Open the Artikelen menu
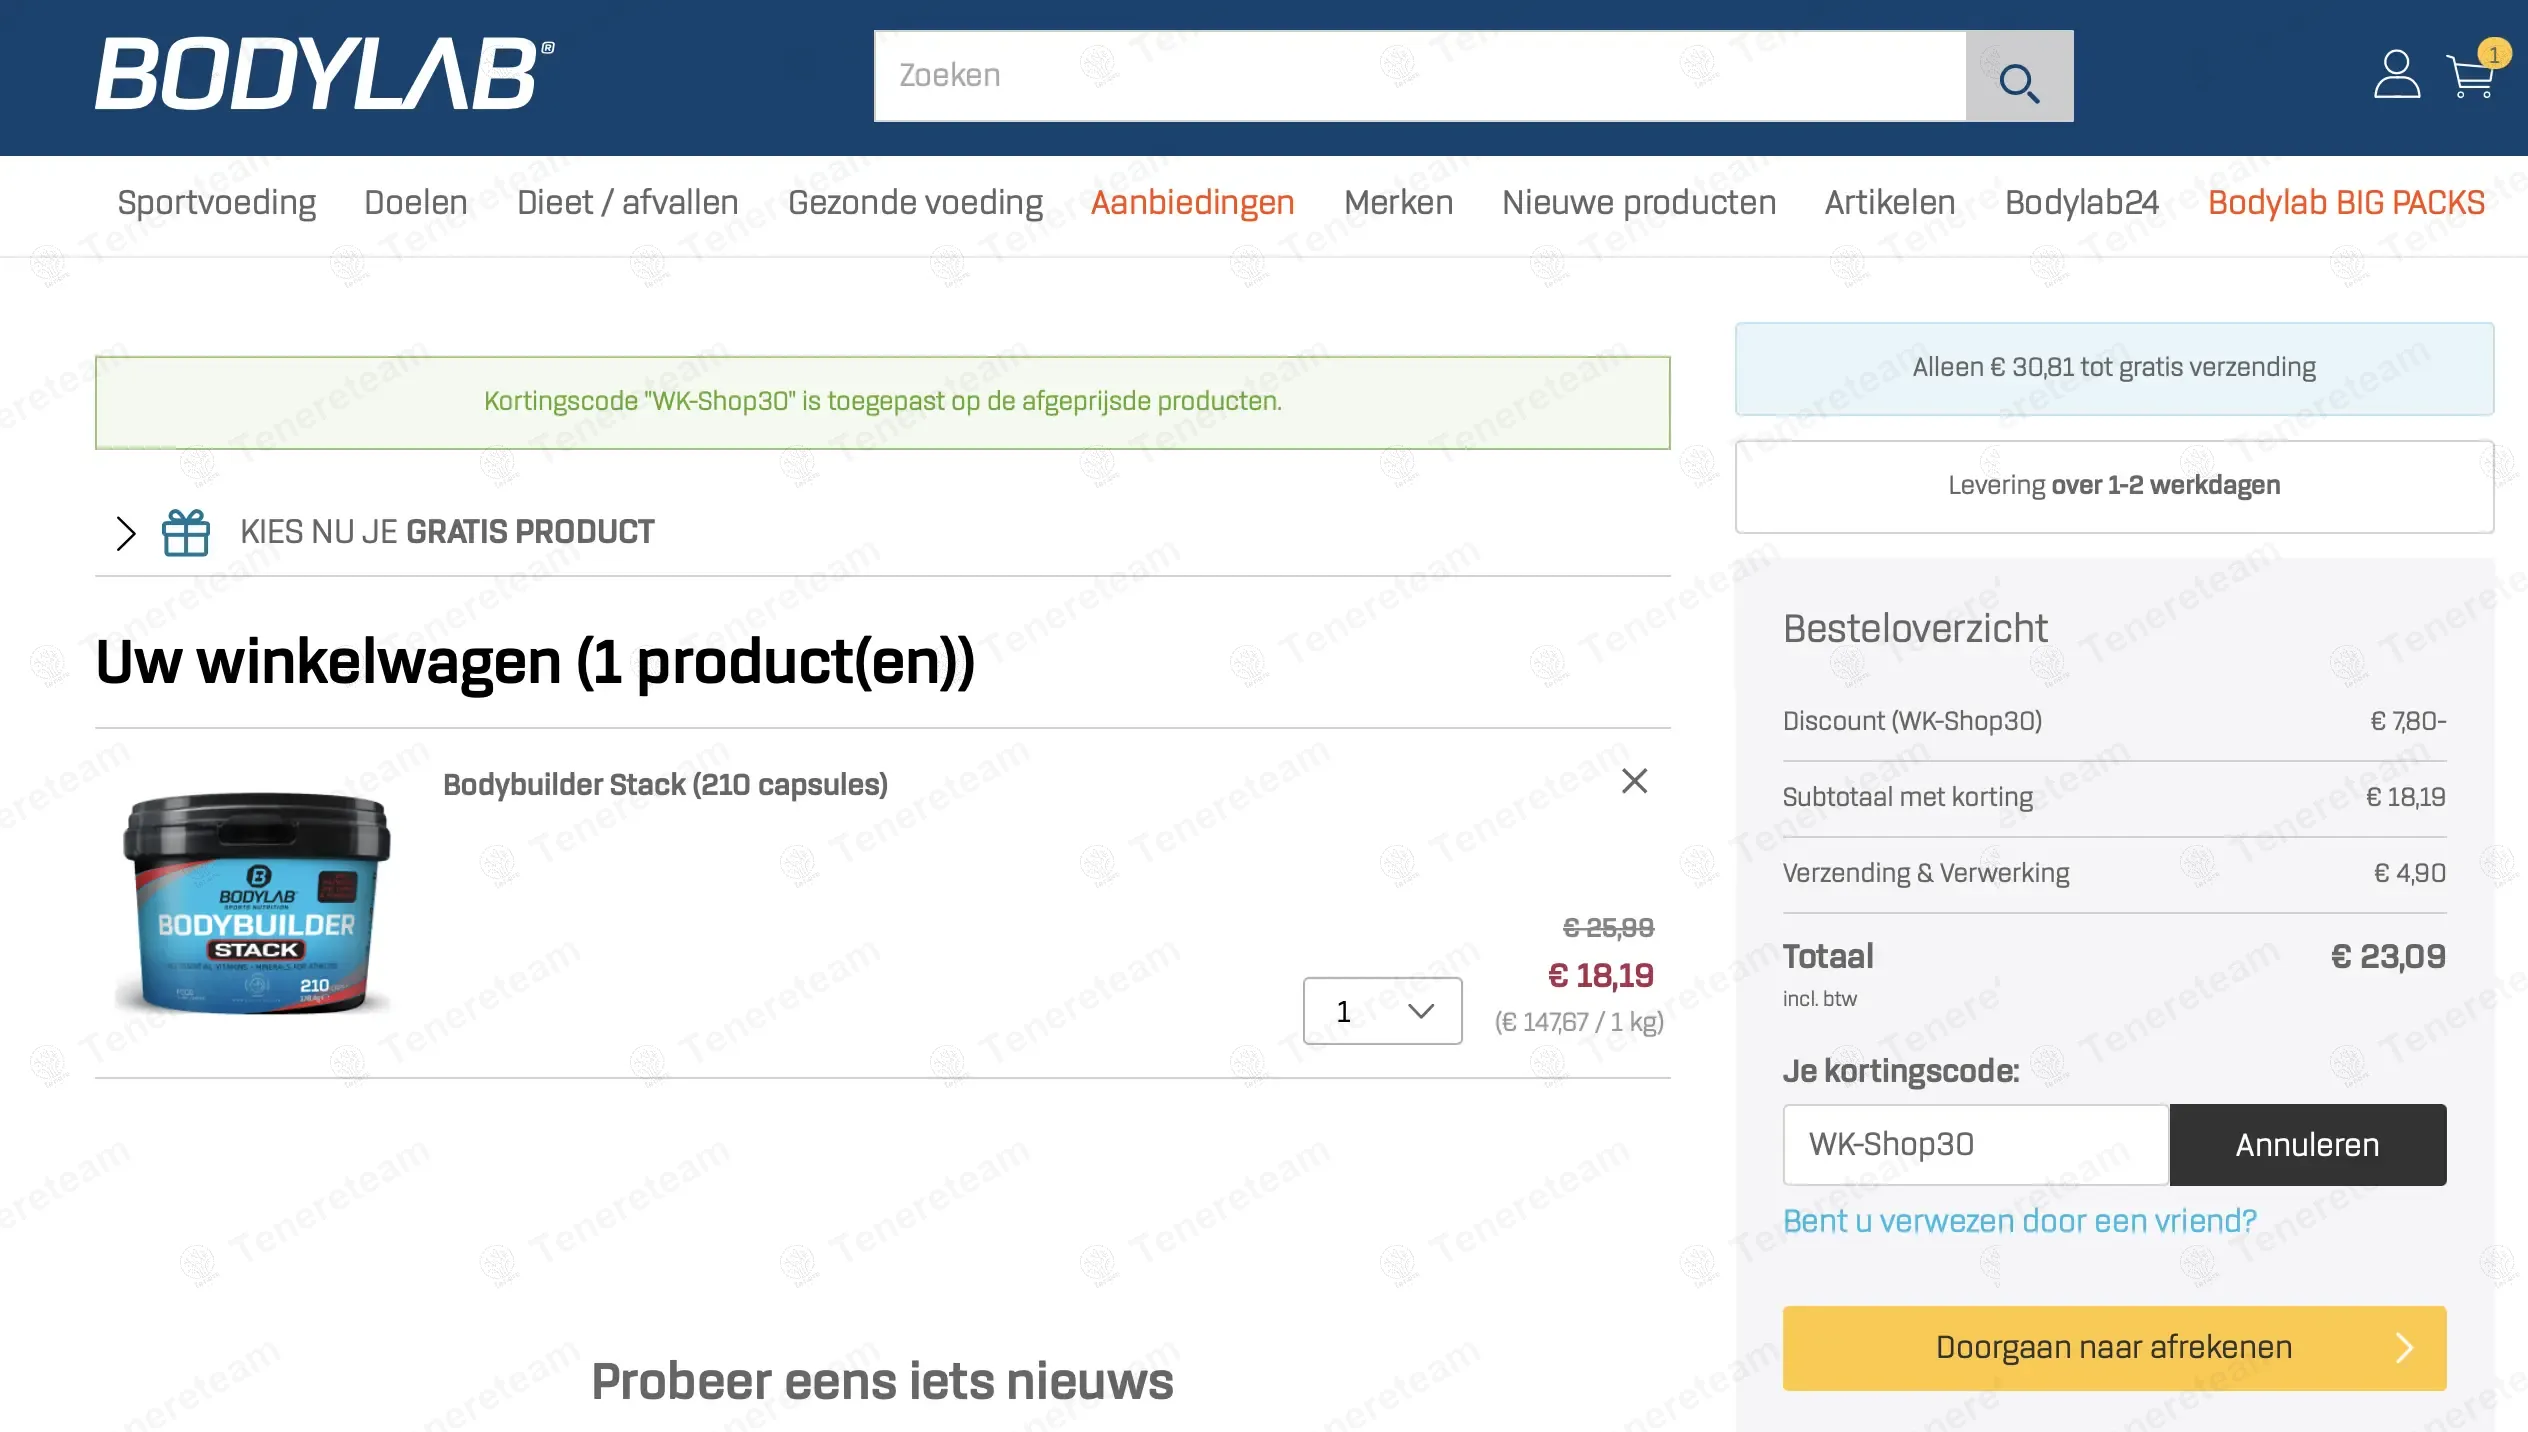2528x1432 pixels. tap(1890, 203)
